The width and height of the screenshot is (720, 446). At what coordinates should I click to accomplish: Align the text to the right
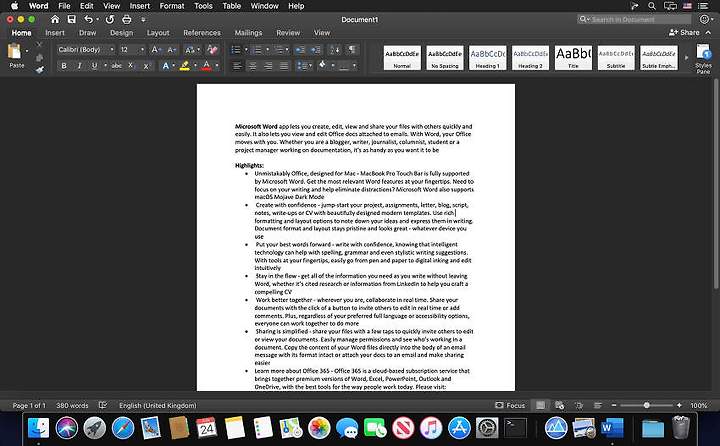click(268, 66)
